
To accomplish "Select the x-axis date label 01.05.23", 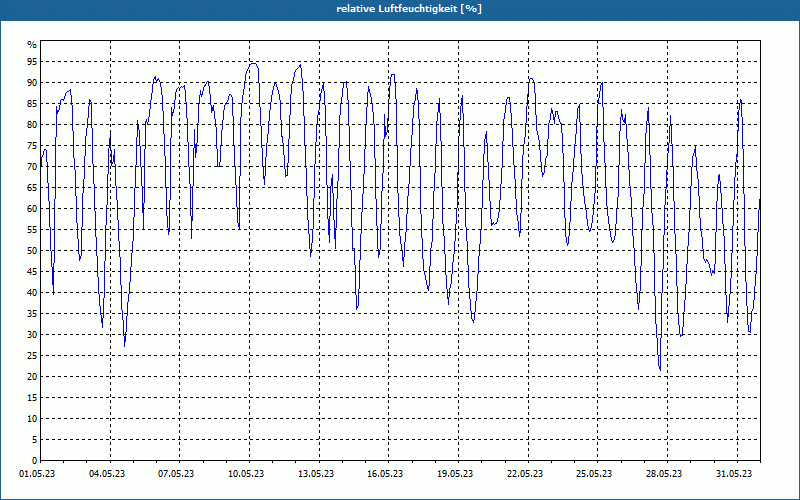I will click(37, 474).
